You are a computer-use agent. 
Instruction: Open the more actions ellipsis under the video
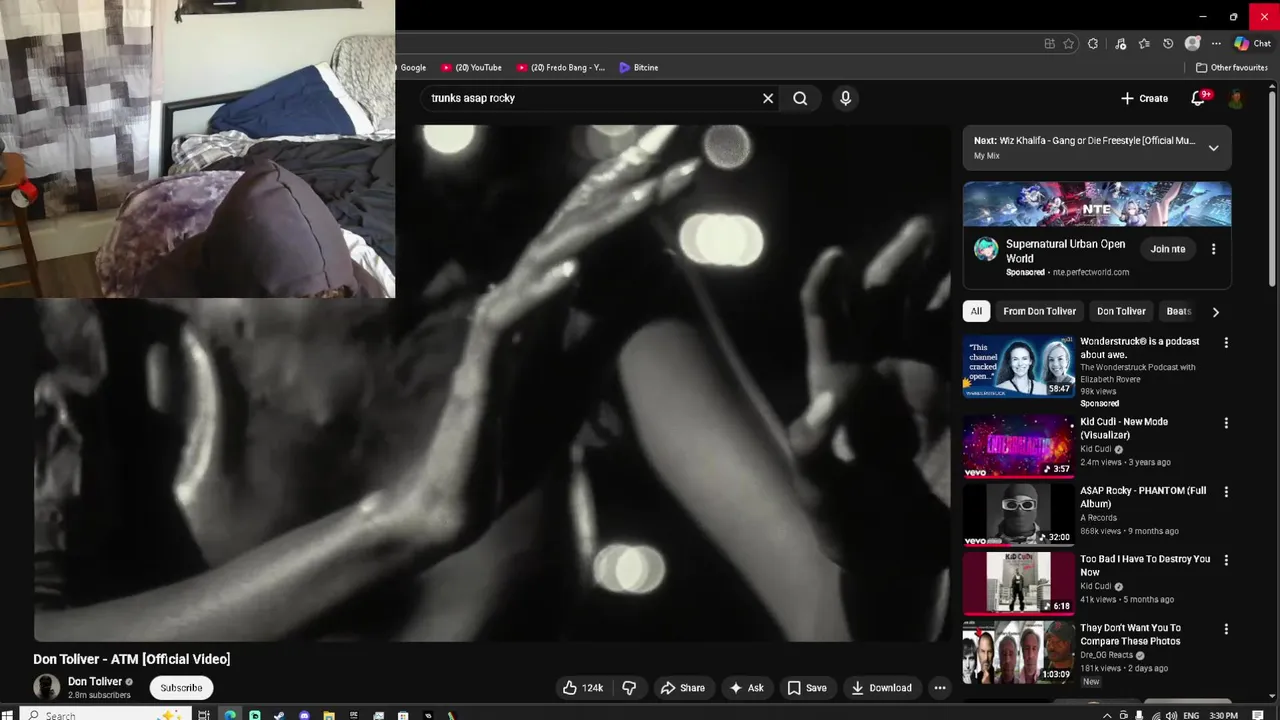(x=939, y=688)
